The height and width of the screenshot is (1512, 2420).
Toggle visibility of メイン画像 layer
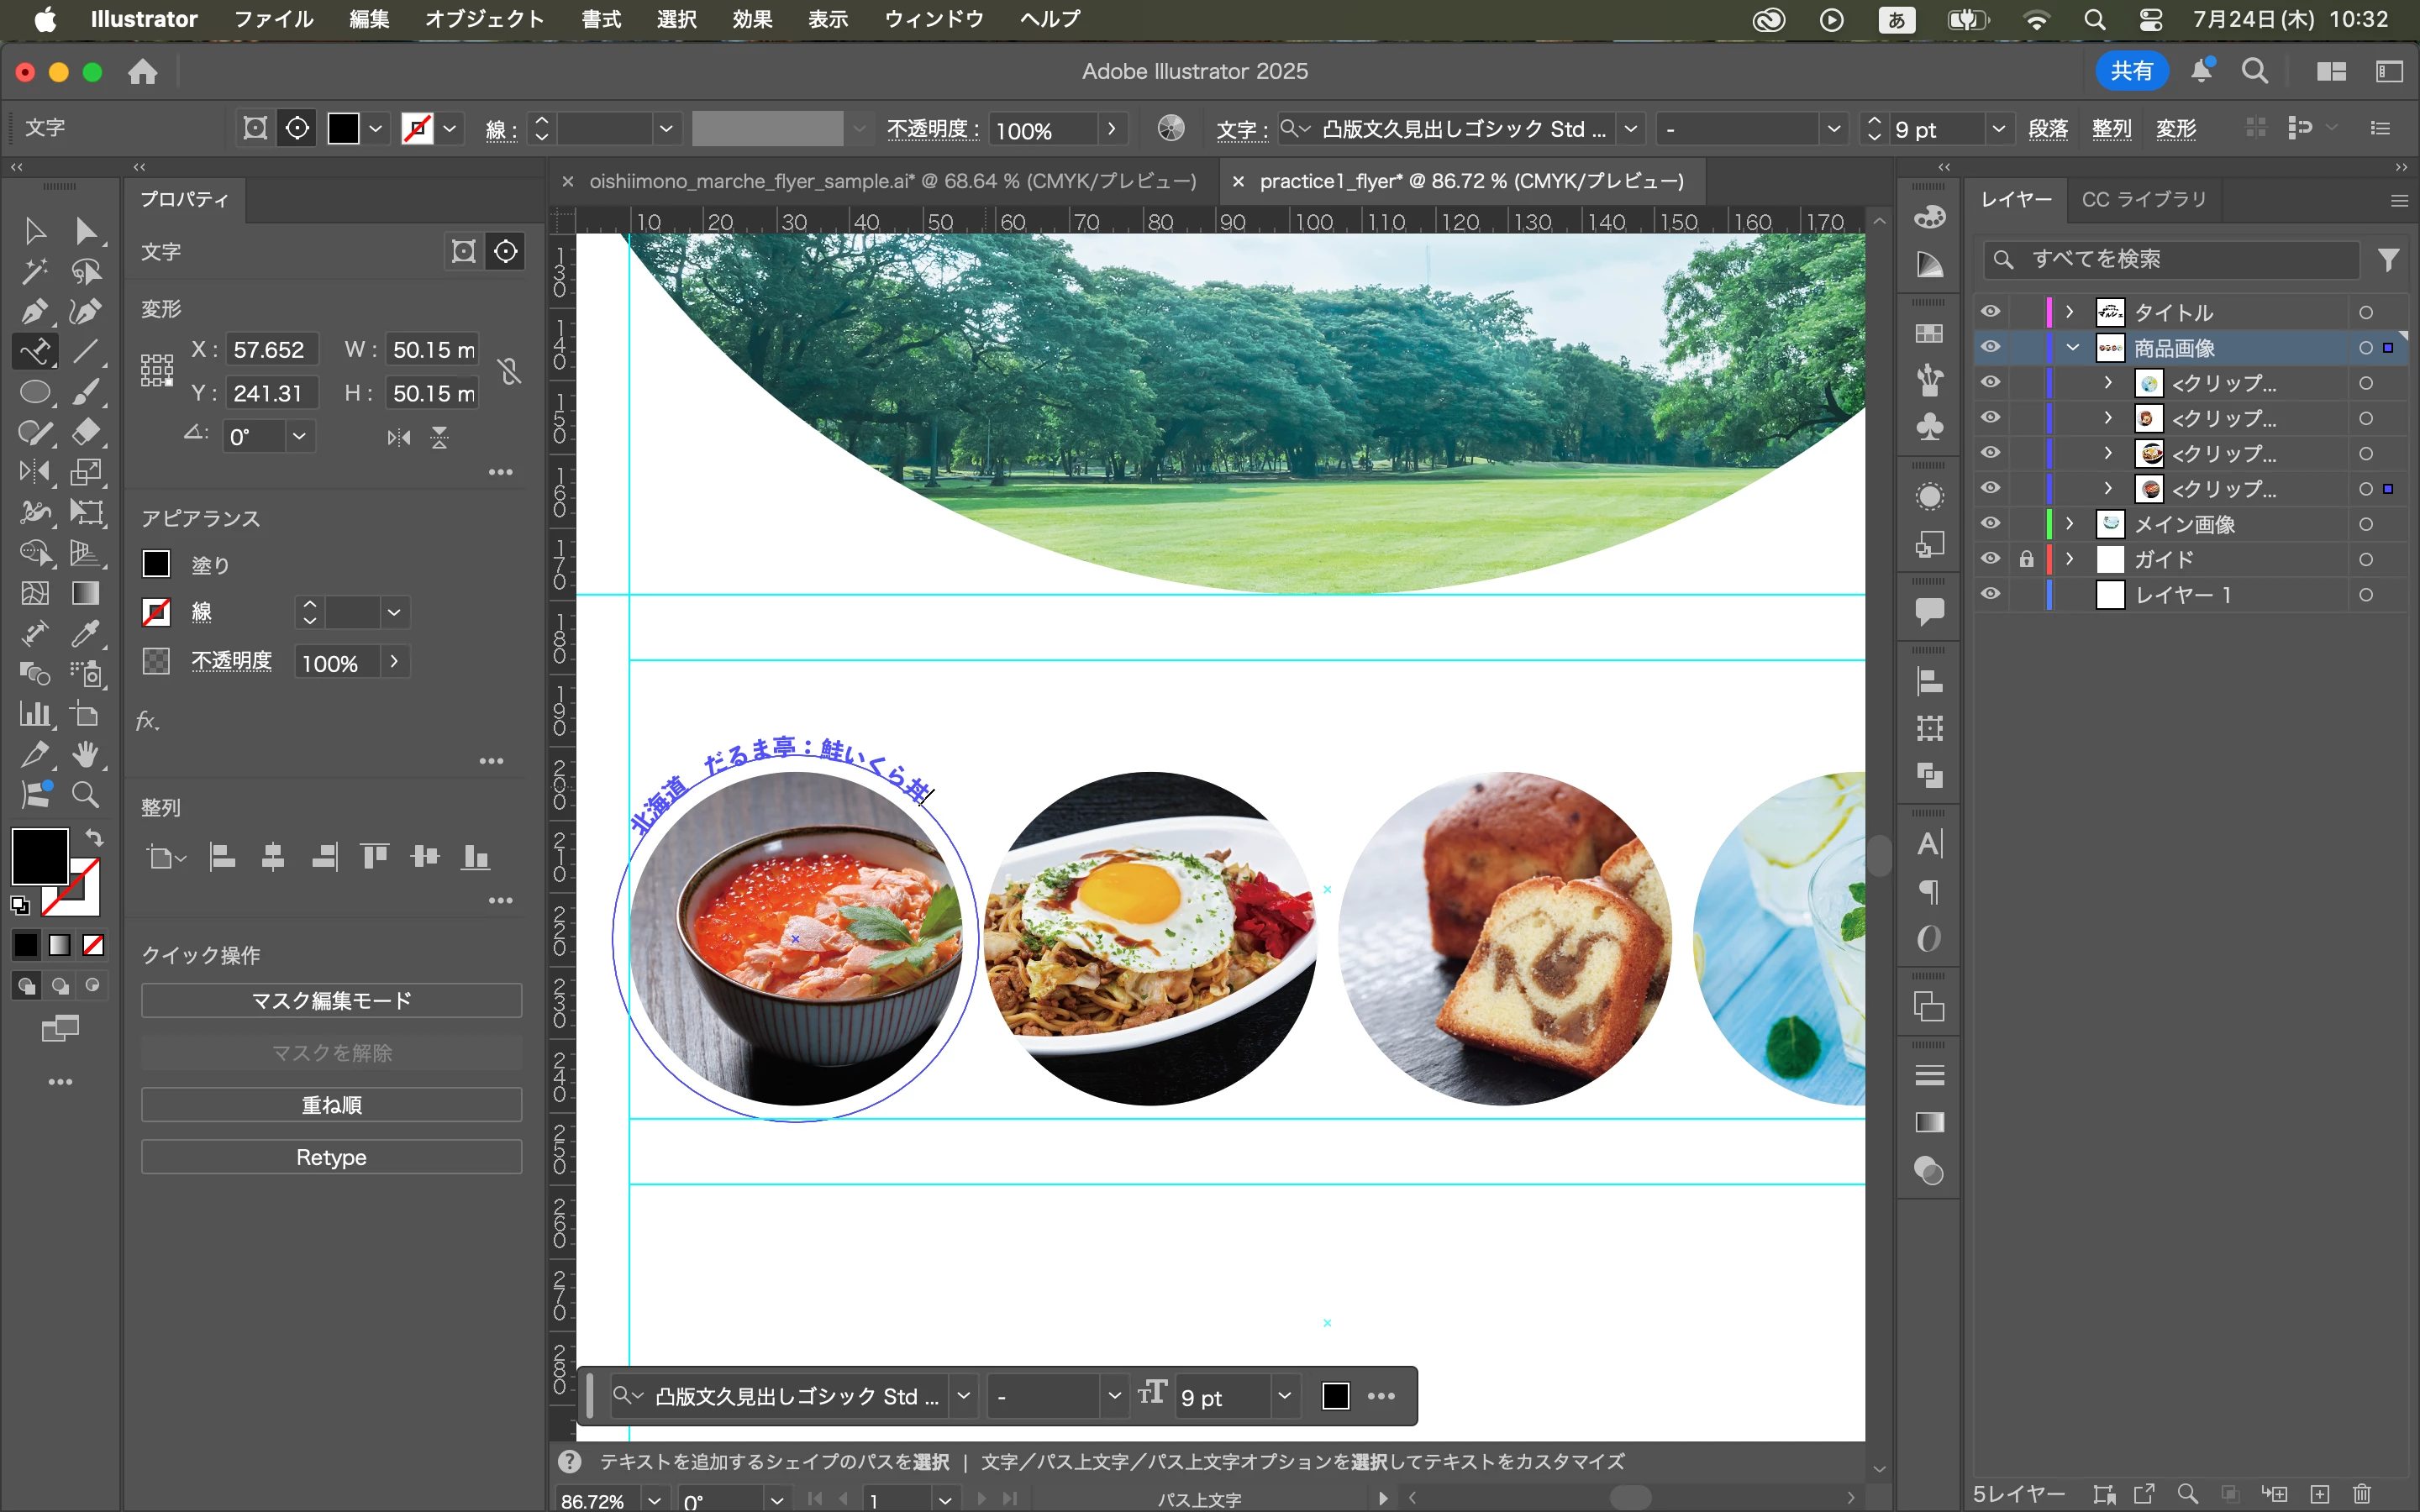point(1990,524)
